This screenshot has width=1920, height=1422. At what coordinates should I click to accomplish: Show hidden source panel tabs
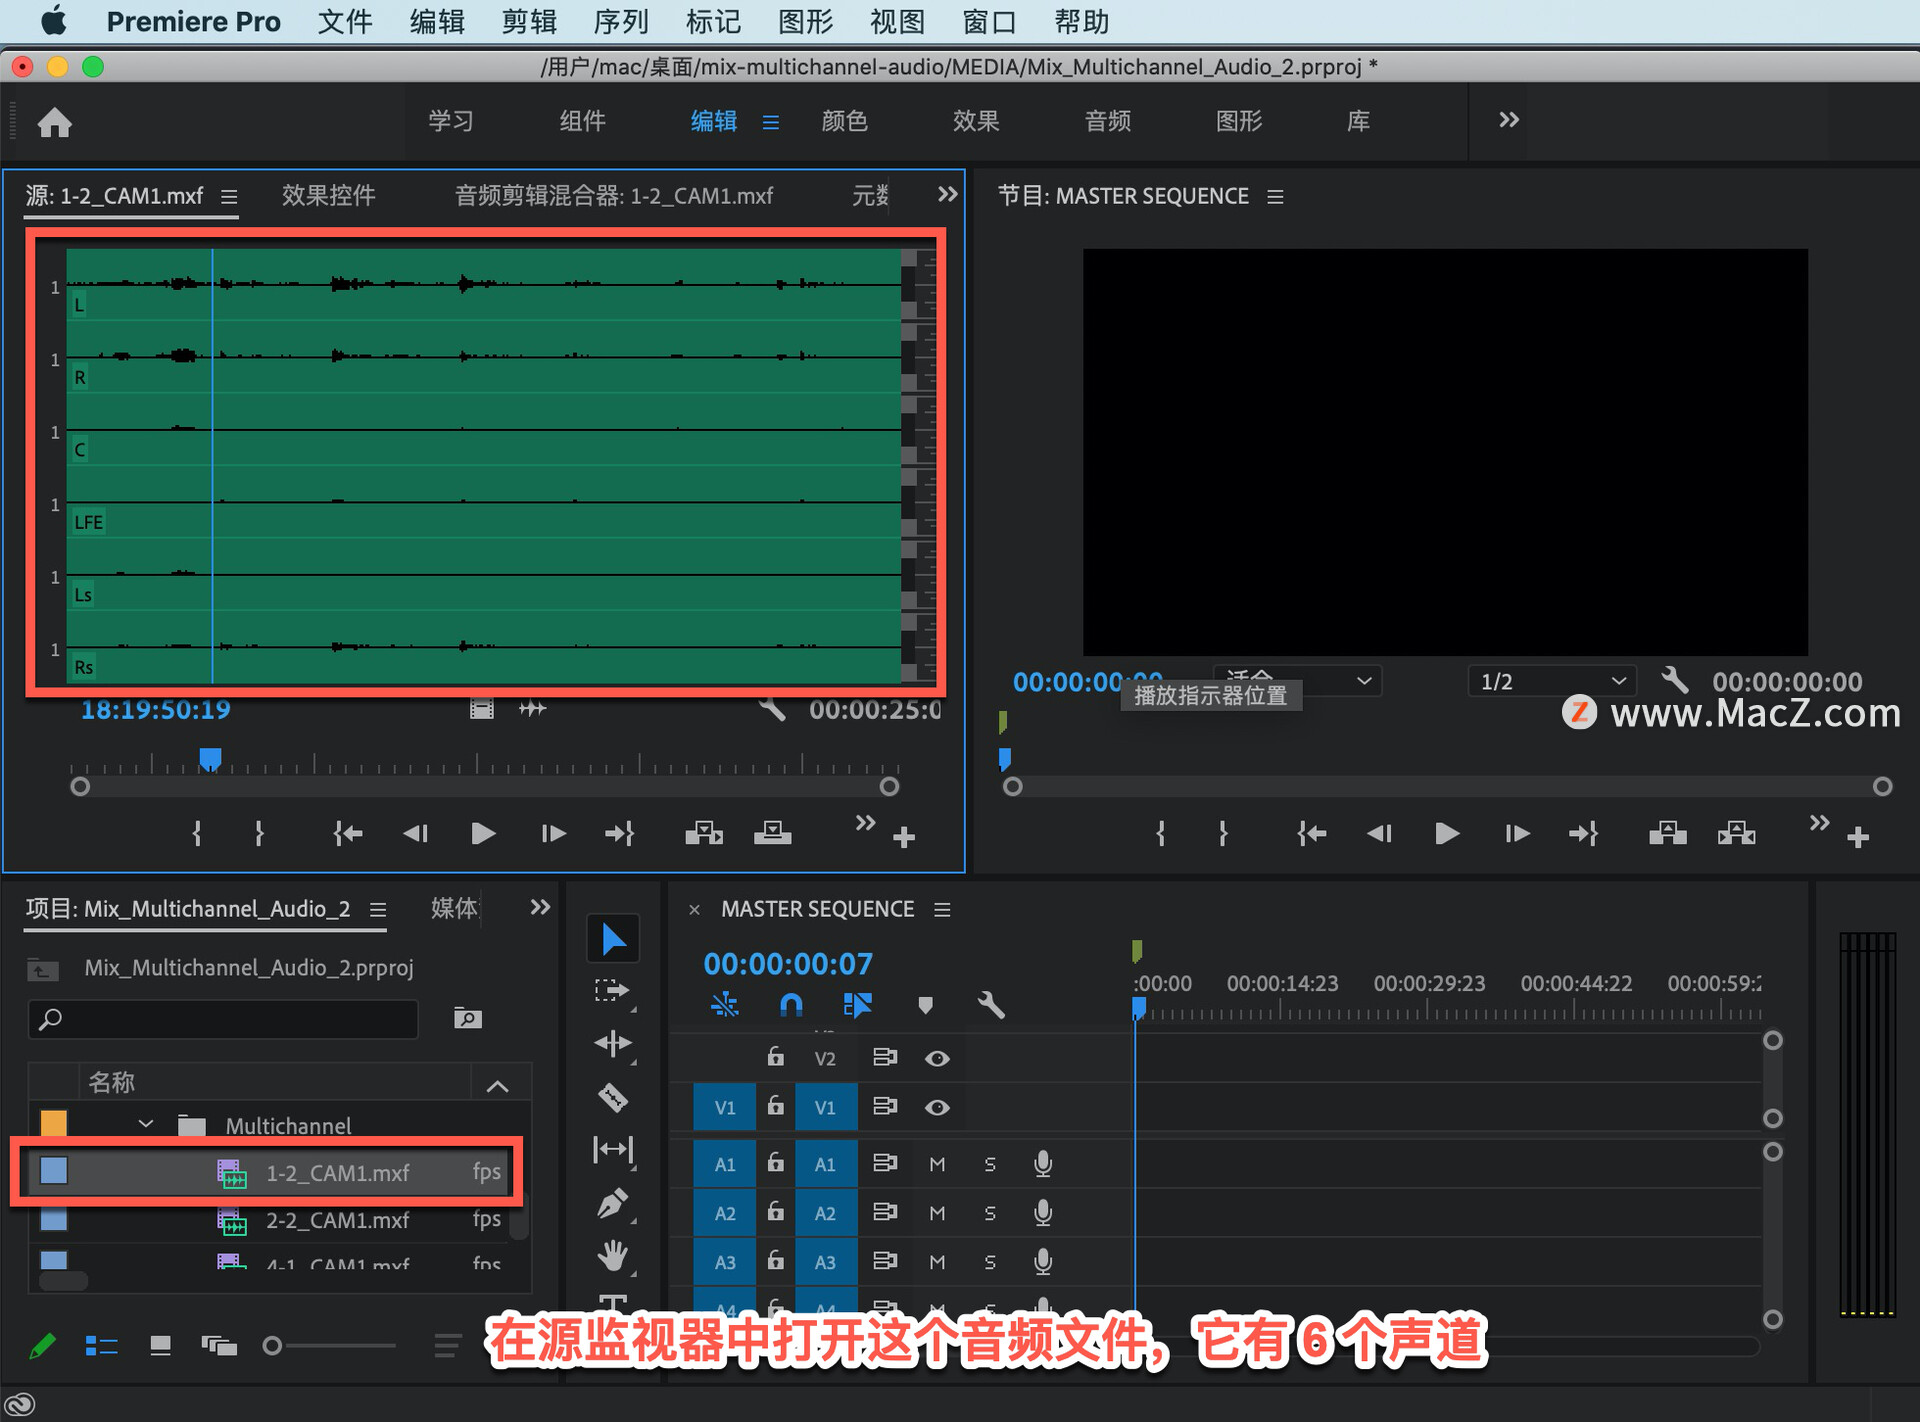(x=947, y=194)
